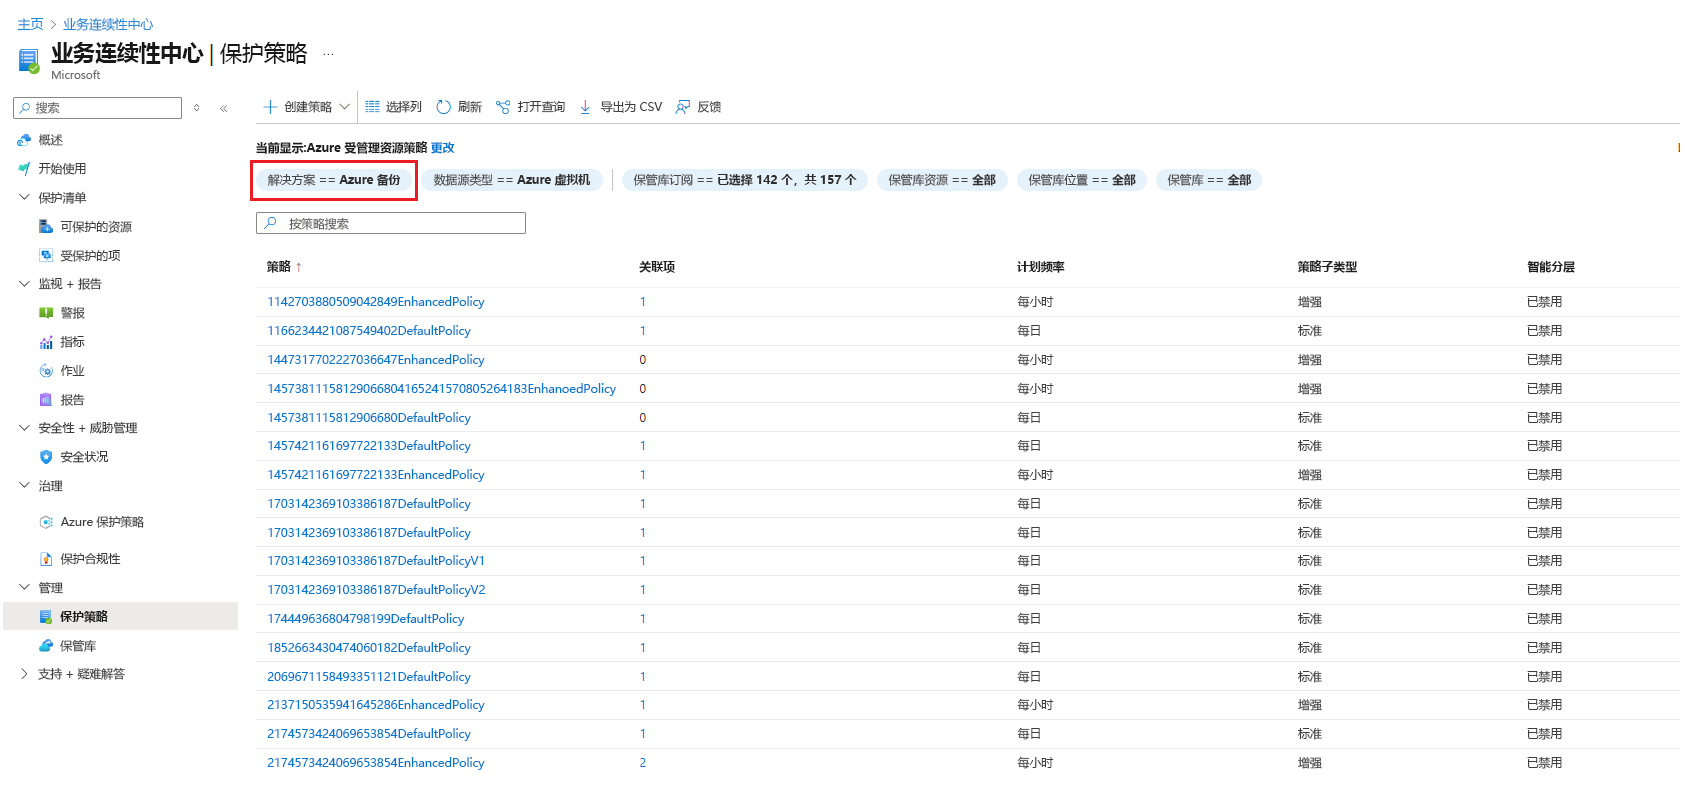The height and width of the screenshot is (794, 1685).
Task: Go to 可保护的资源 menu item
Action: click(96, 227)
